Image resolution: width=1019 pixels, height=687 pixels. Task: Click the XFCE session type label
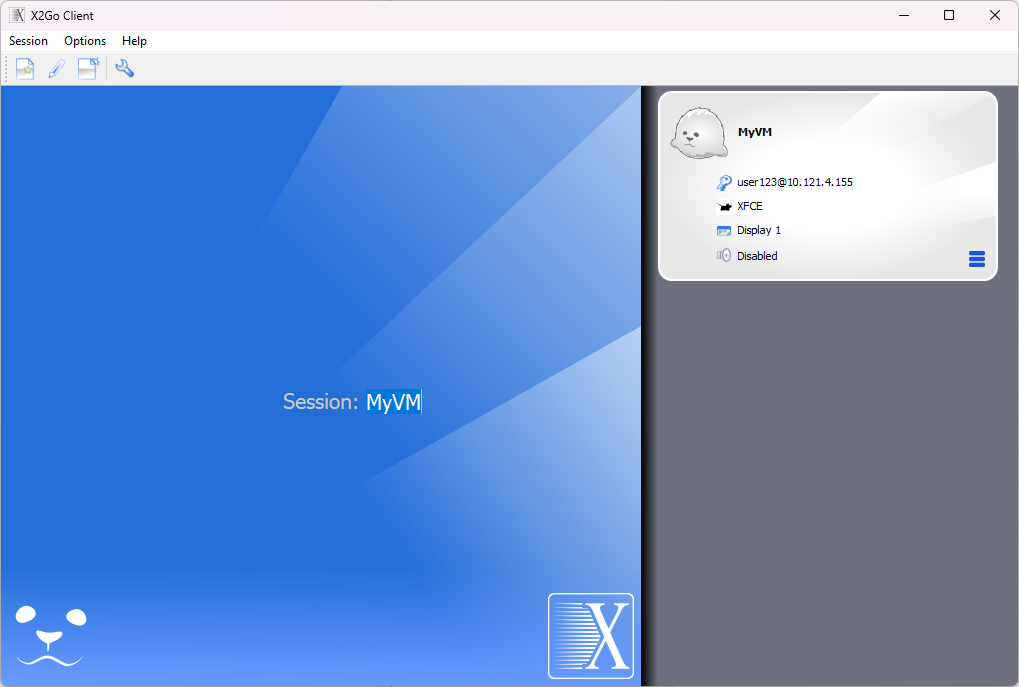point(750,206)
